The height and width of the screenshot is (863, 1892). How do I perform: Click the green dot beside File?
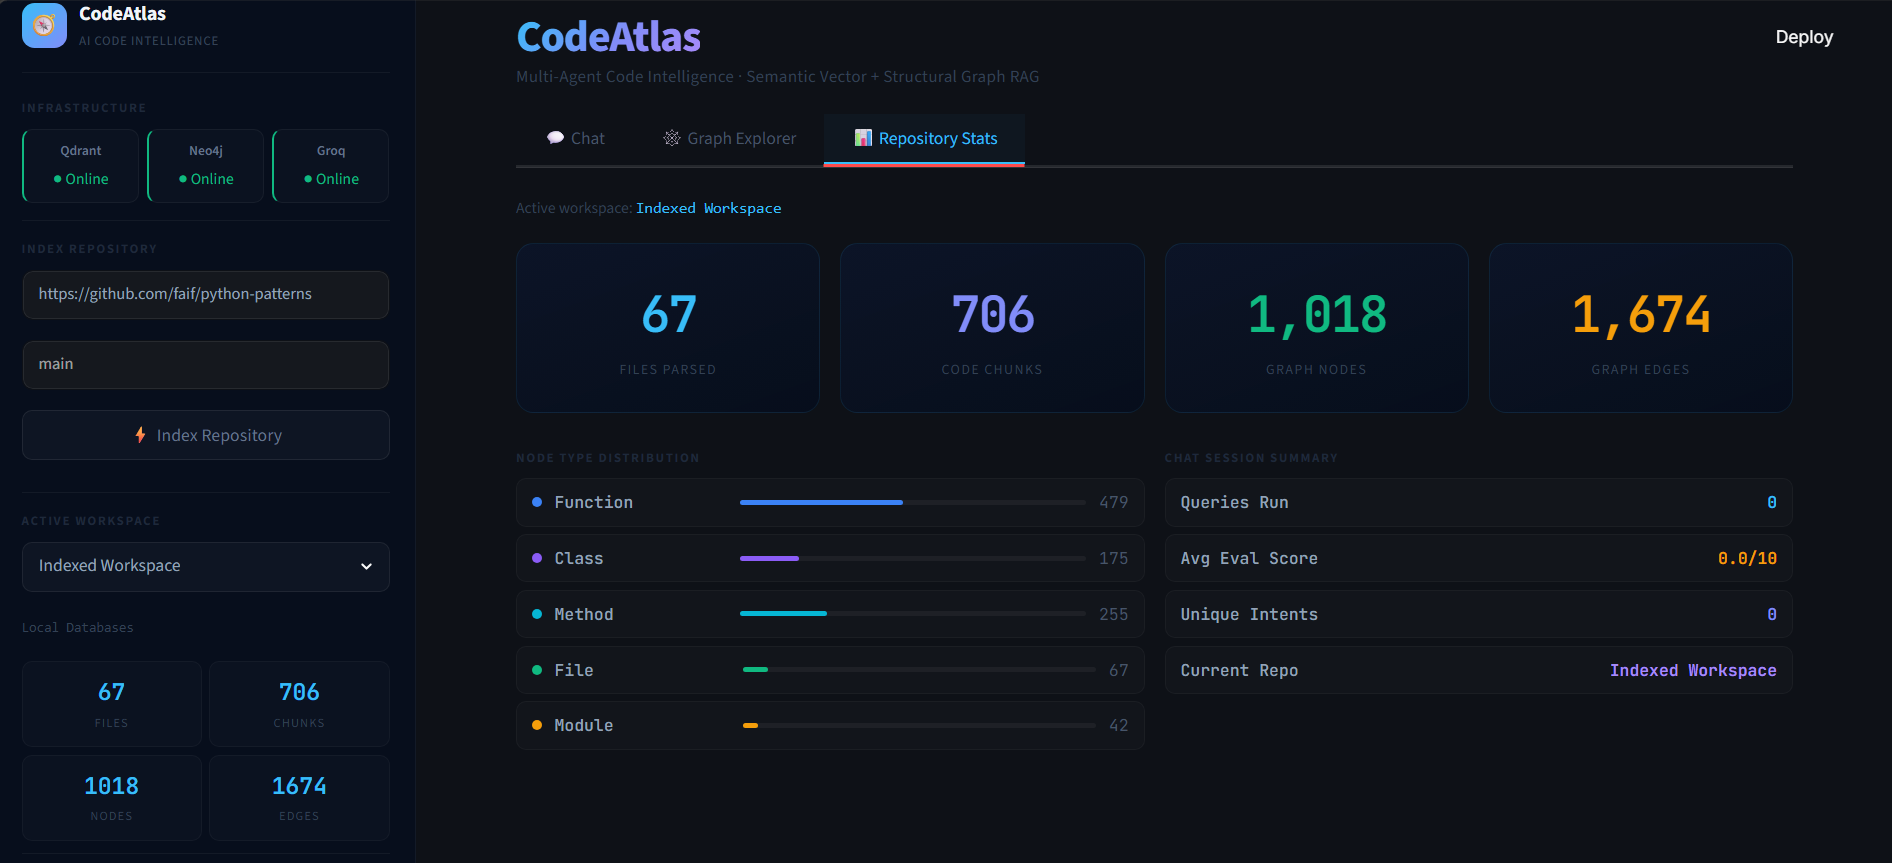click(537, 670)
